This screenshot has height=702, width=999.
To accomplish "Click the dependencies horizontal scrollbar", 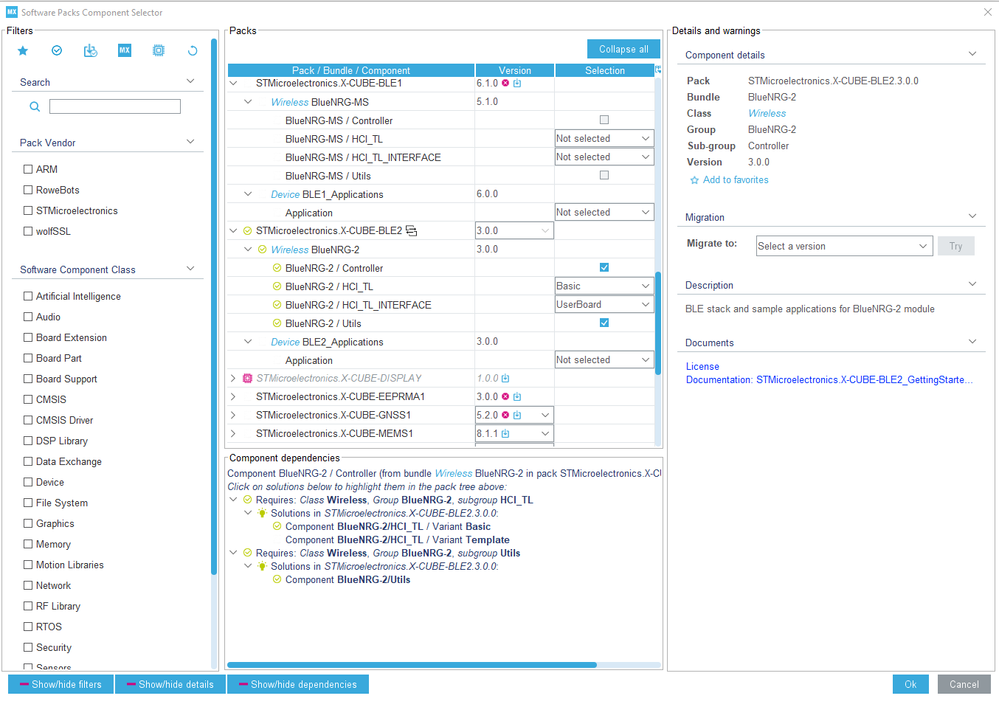I will tap(412, 665).
